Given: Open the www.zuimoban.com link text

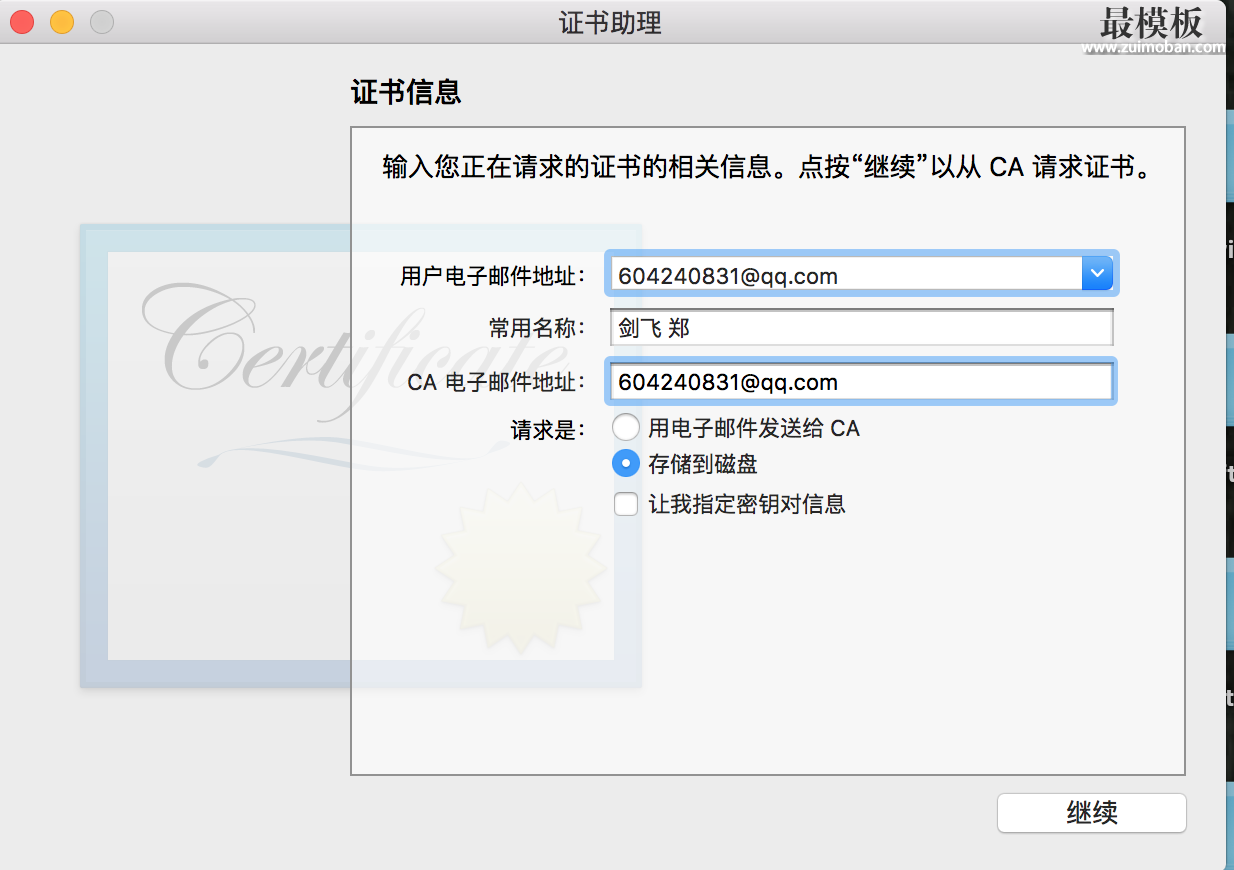Looking at the screenshot, I should pos(1152,47).
